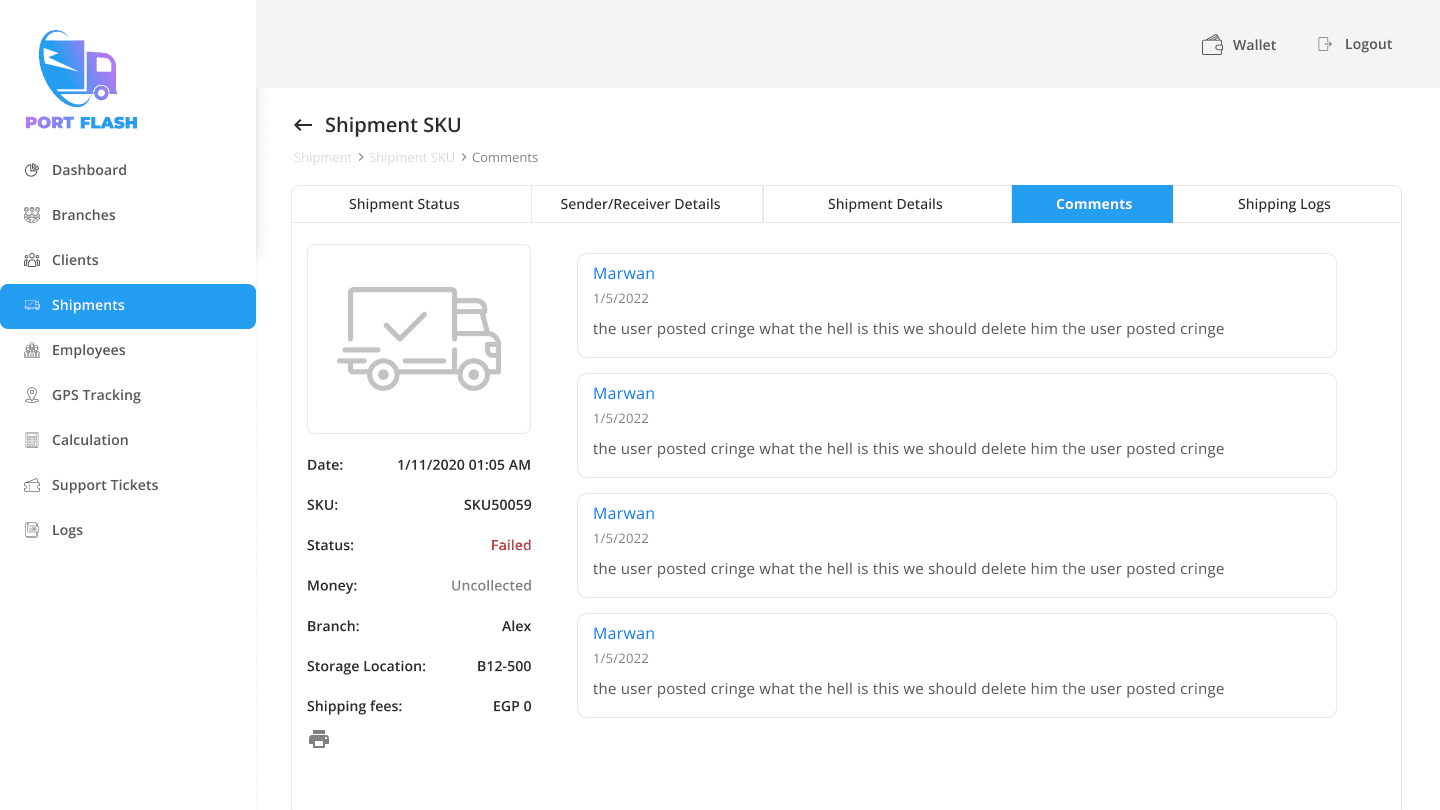
Task: Open the Wallet icon in header
Action: point(1212,45)
